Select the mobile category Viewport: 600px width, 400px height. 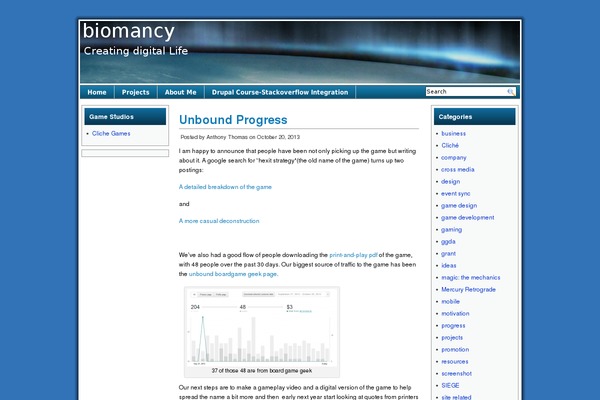(x=450, y=302)
